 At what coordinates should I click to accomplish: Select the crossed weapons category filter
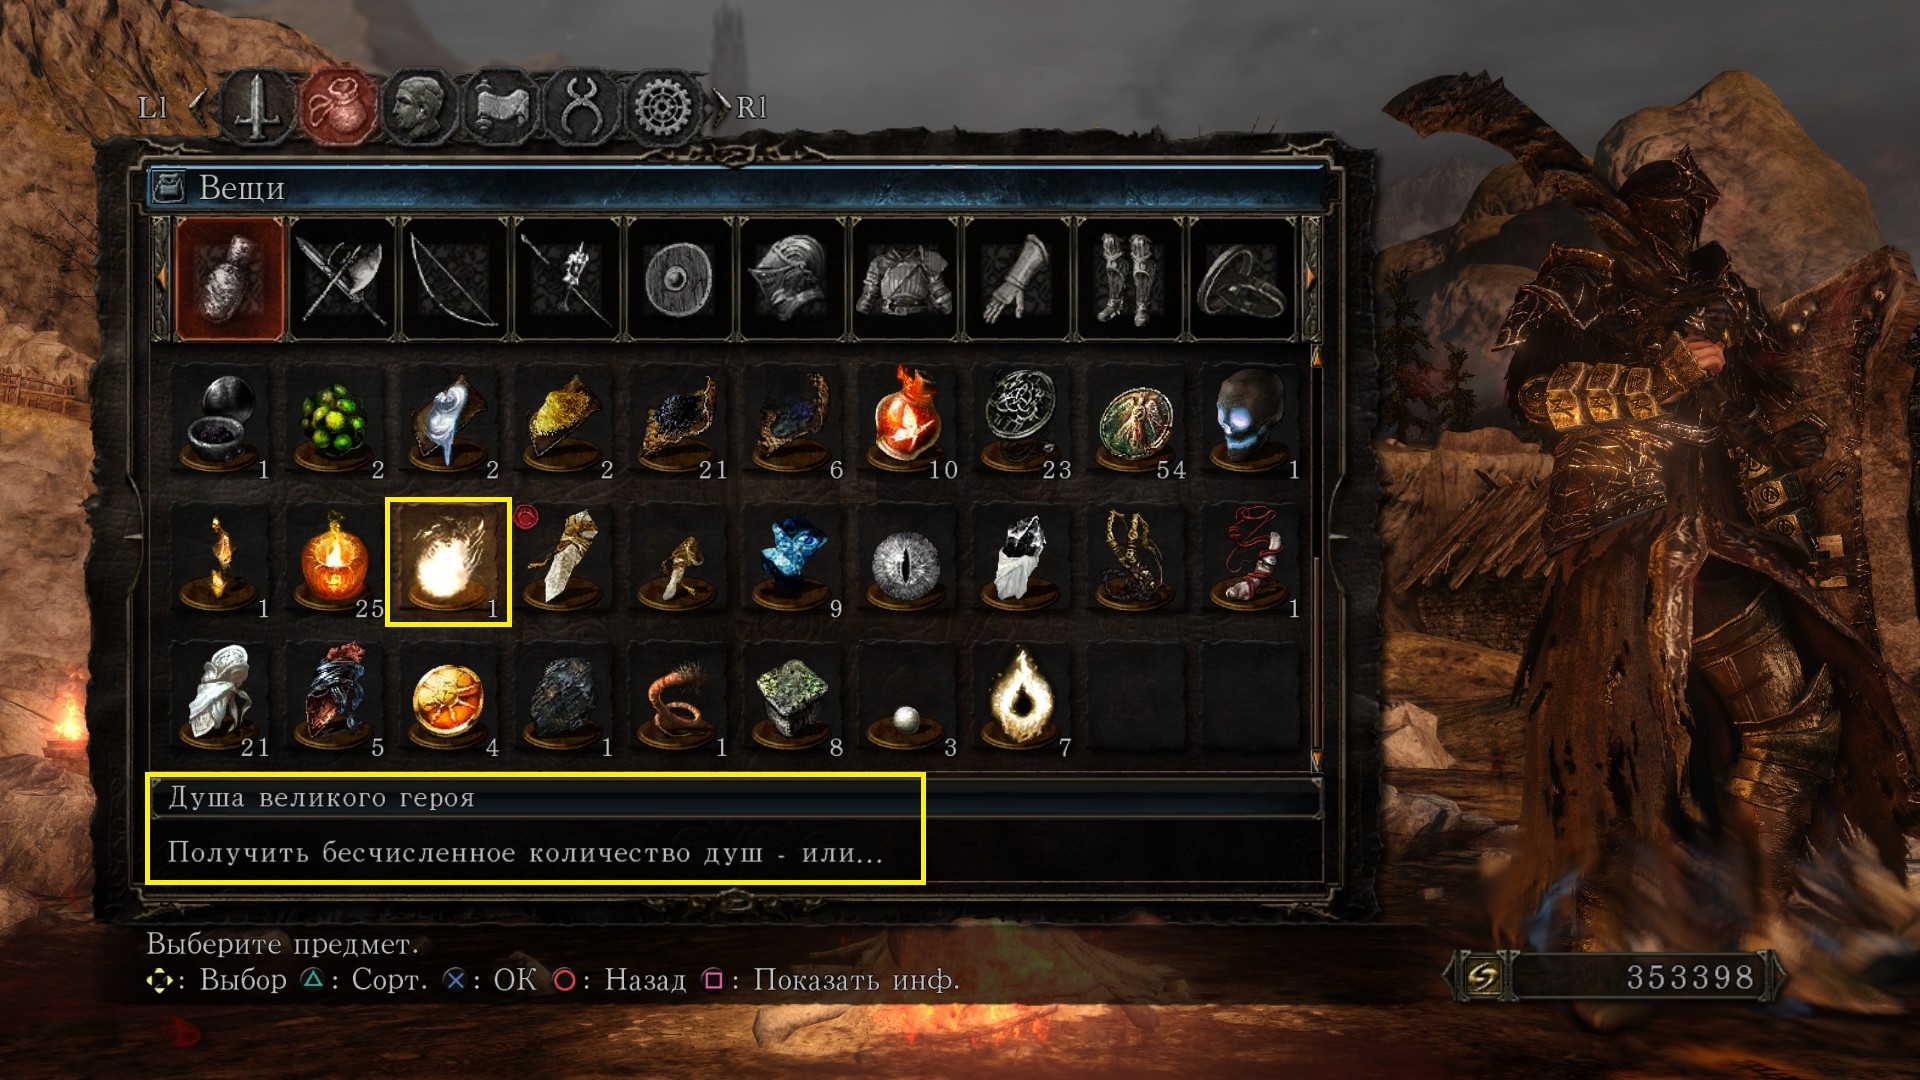click(342, 279)
